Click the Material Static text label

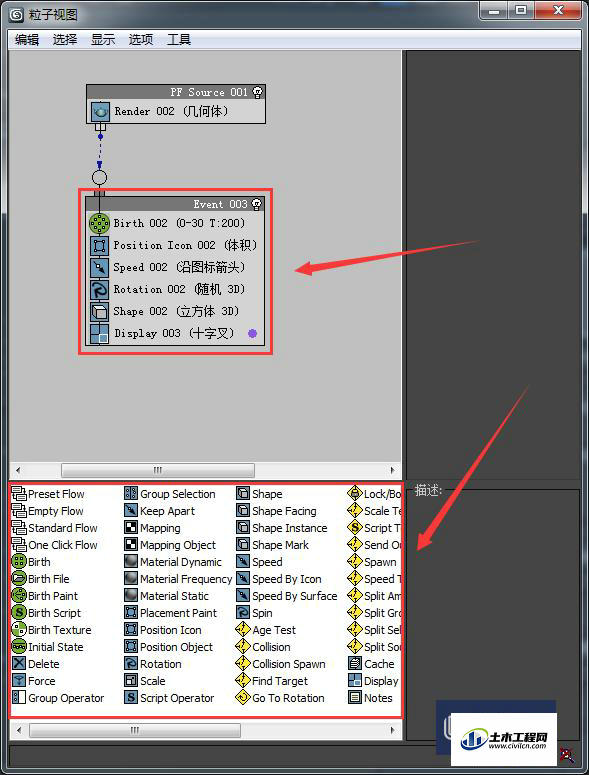[174, 596]
